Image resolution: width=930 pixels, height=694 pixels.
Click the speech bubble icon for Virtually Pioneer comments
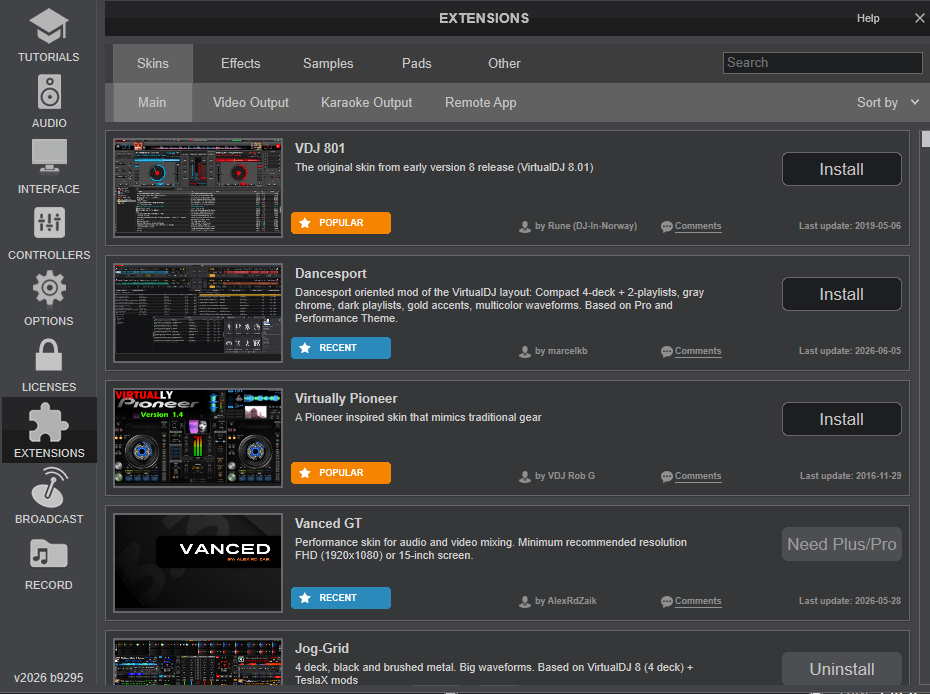[667, 477]
